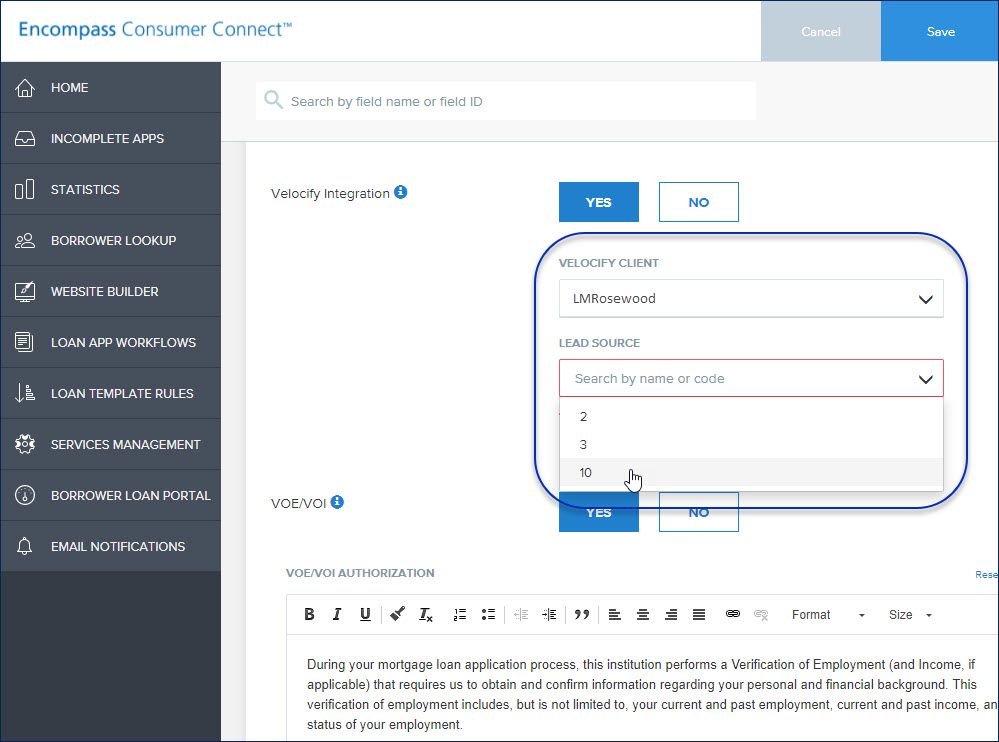Open Statistics page

click(x=110, y=189)
